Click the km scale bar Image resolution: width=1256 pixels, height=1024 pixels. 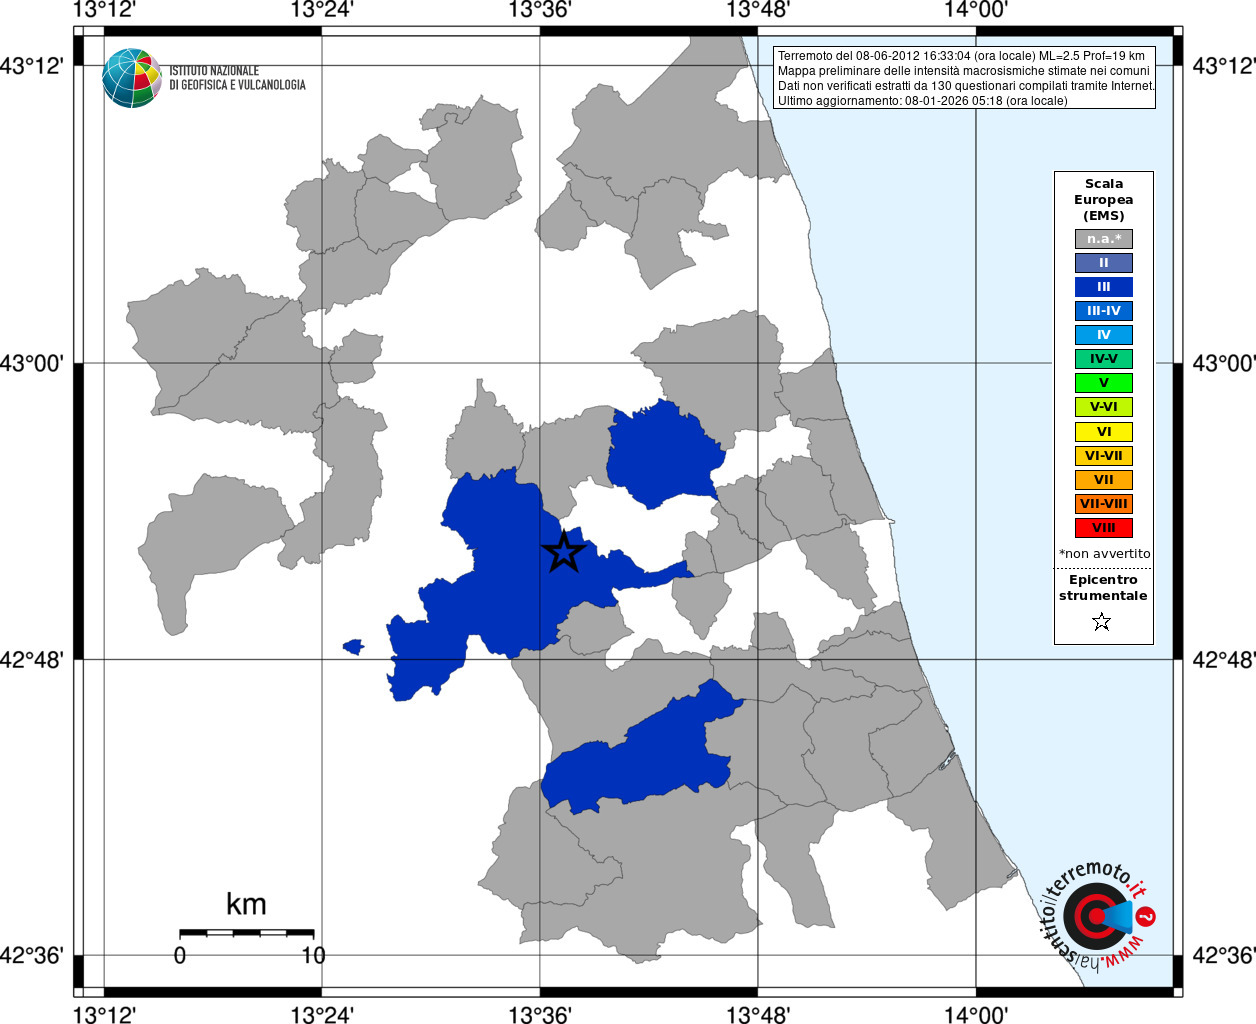(x=247, y=933)
